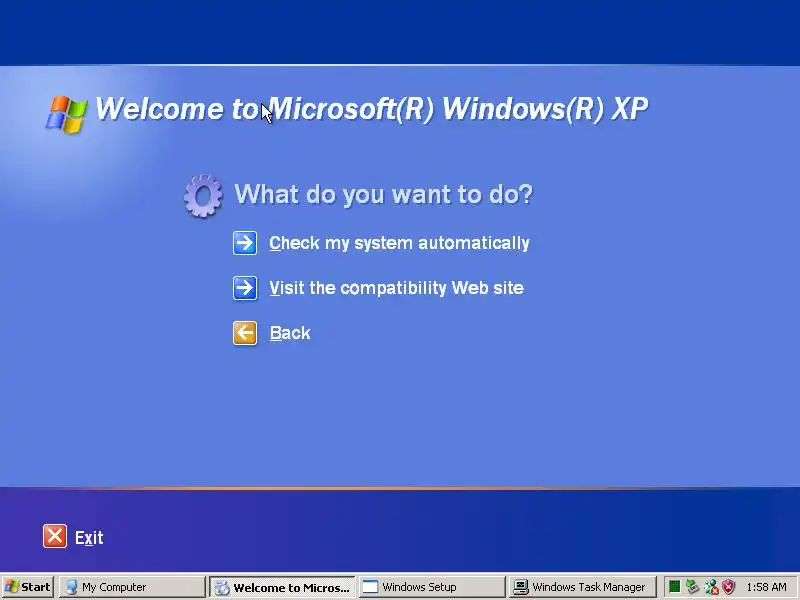Switch to My Computer taskbar button
Screen dimensions: 800x600
tap(133, 587)
